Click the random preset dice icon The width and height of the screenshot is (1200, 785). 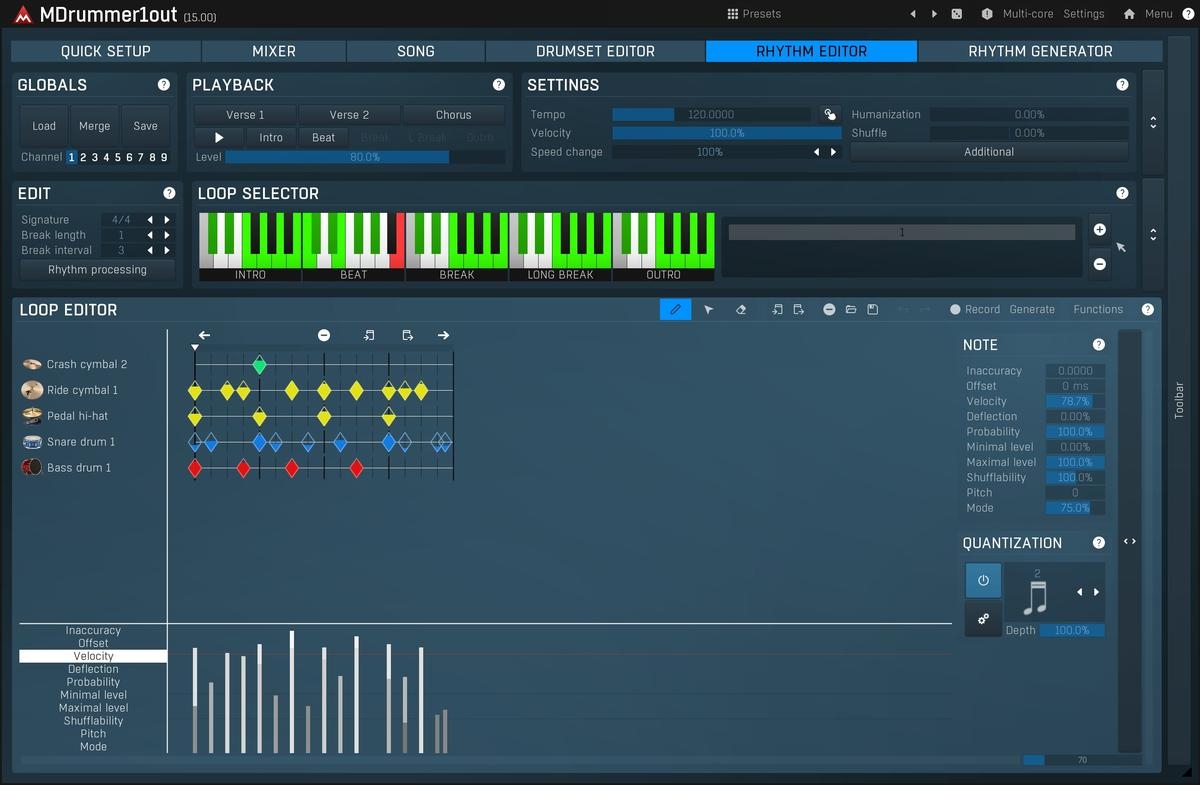click(957, 14)
